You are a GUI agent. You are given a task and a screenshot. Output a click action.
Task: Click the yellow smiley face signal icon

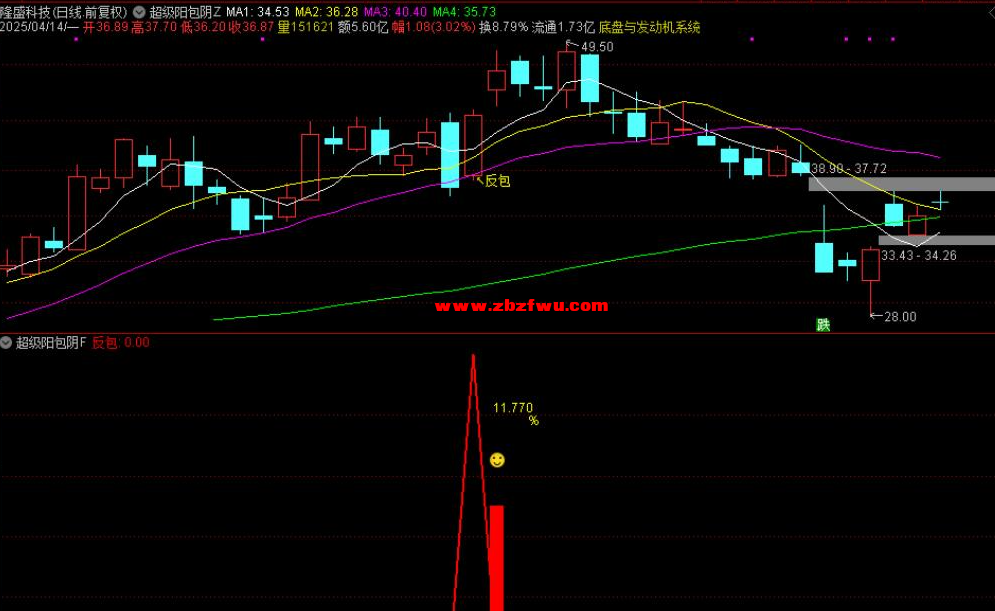[498, 460]
